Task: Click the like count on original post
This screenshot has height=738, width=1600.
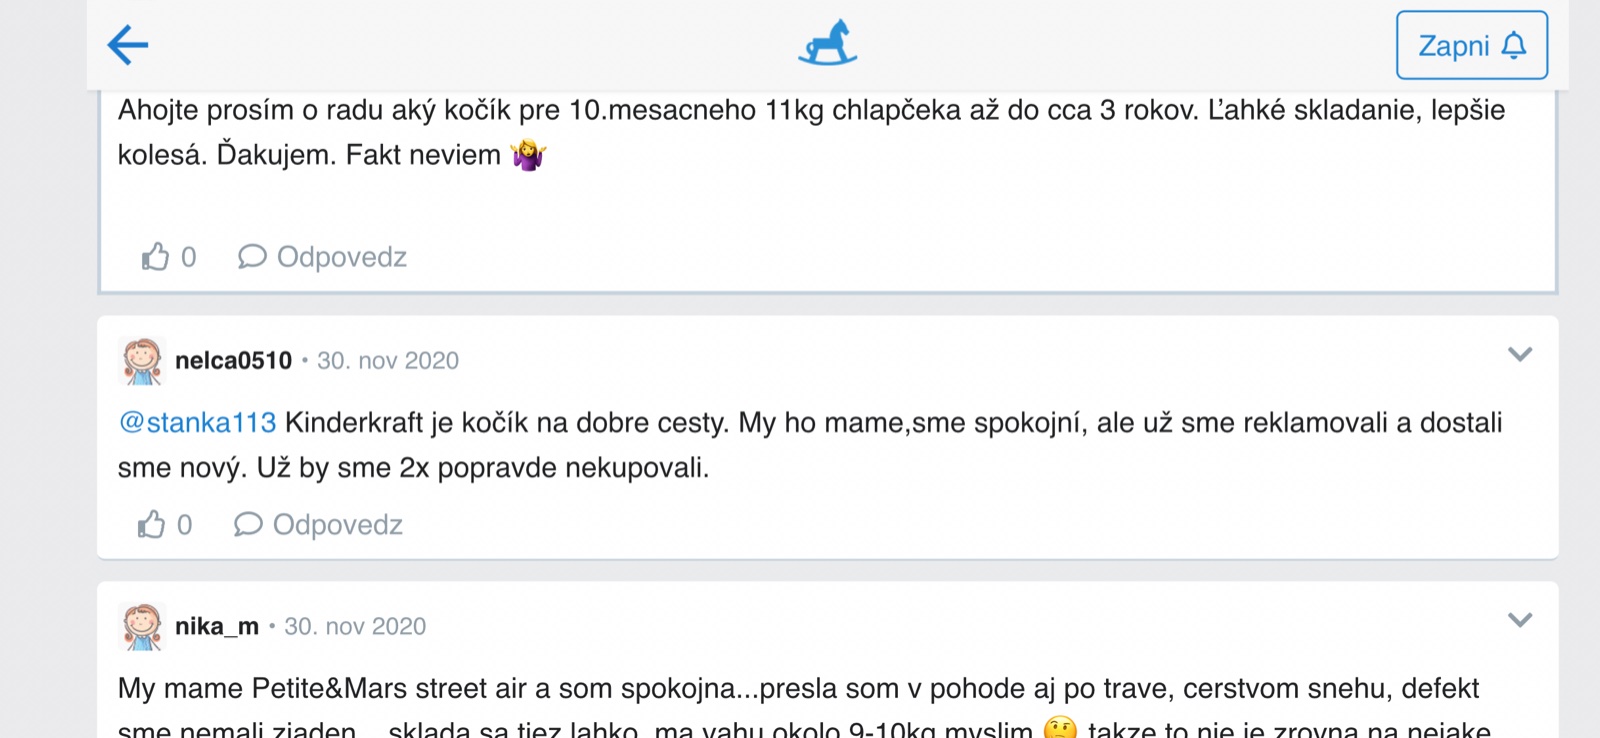Action: point(188,257)
